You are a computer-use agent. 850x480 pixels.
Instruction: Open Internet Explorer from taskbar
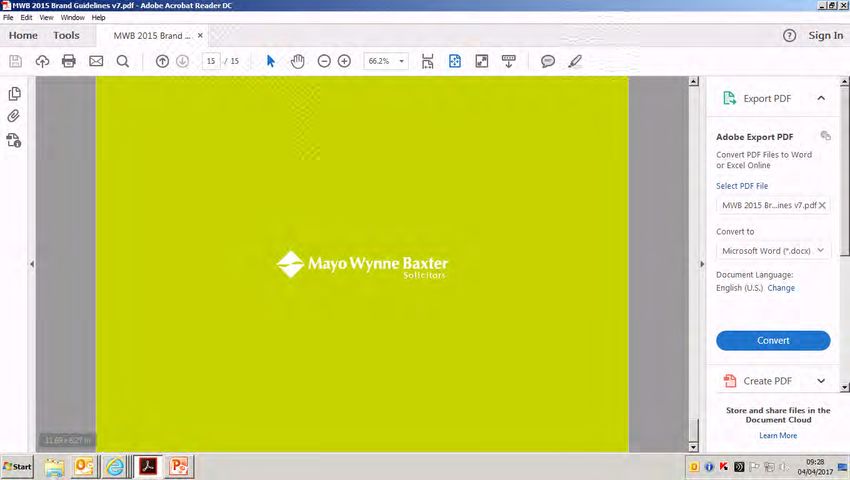point(115,466)
